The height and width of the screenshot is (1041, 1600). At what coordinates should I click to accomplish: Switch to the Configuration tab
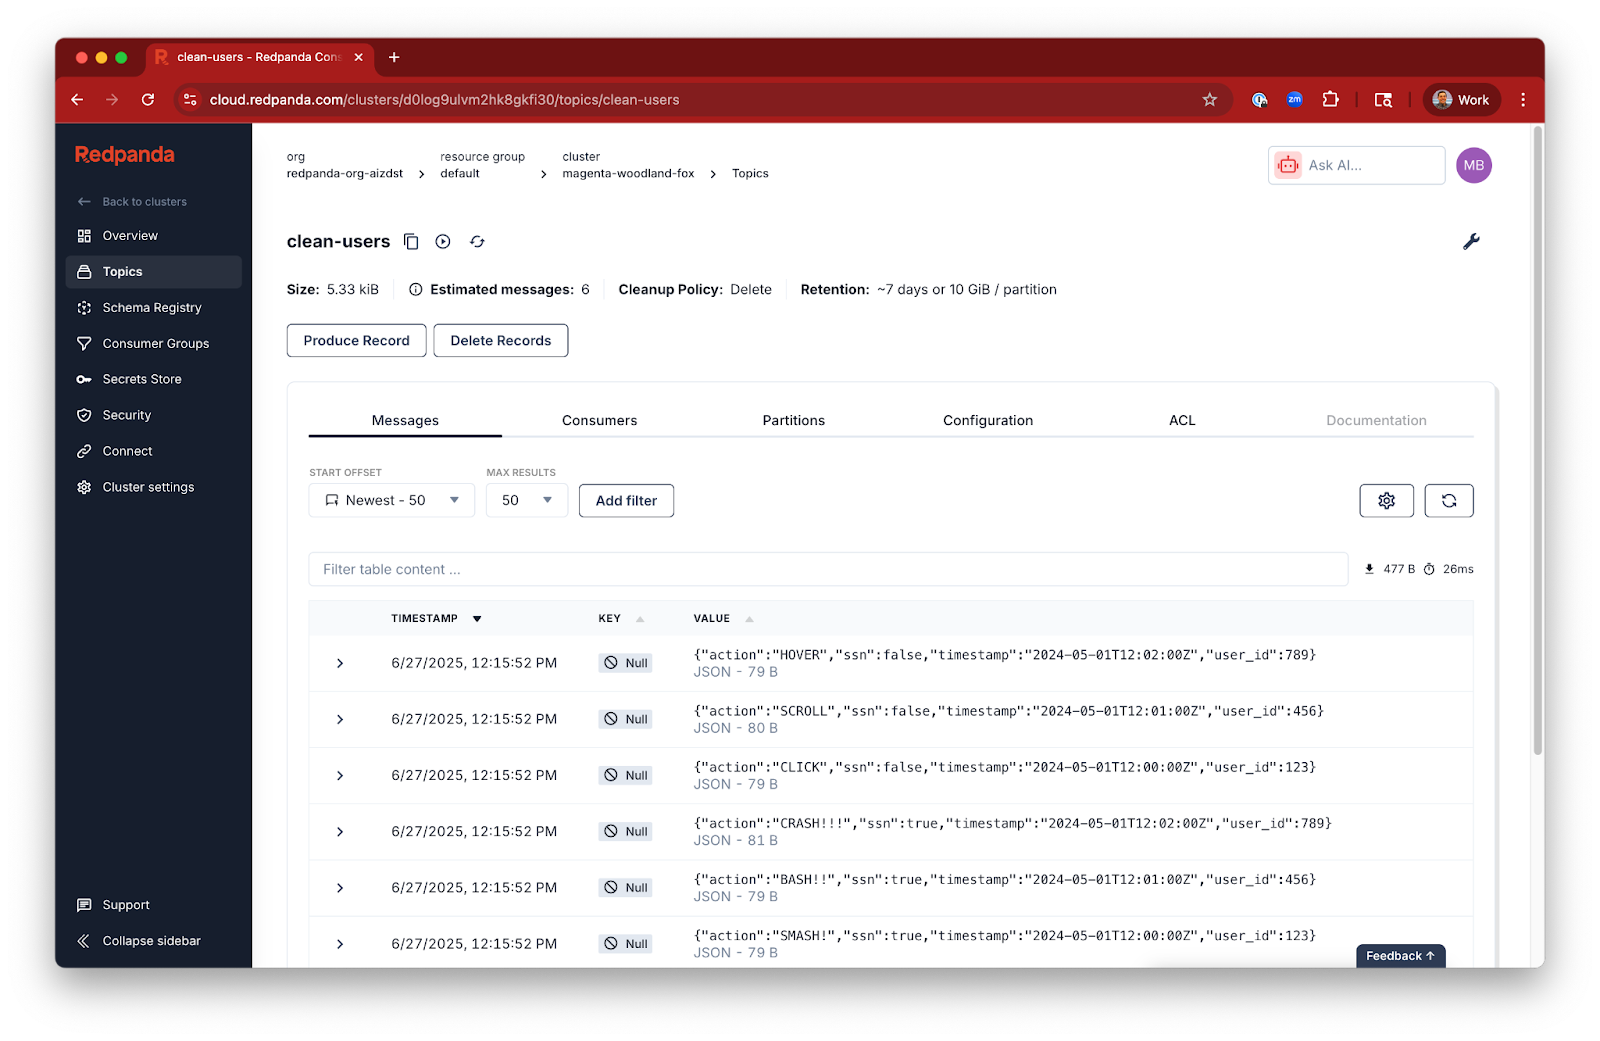pyautogui.click(x=988, y=420)
